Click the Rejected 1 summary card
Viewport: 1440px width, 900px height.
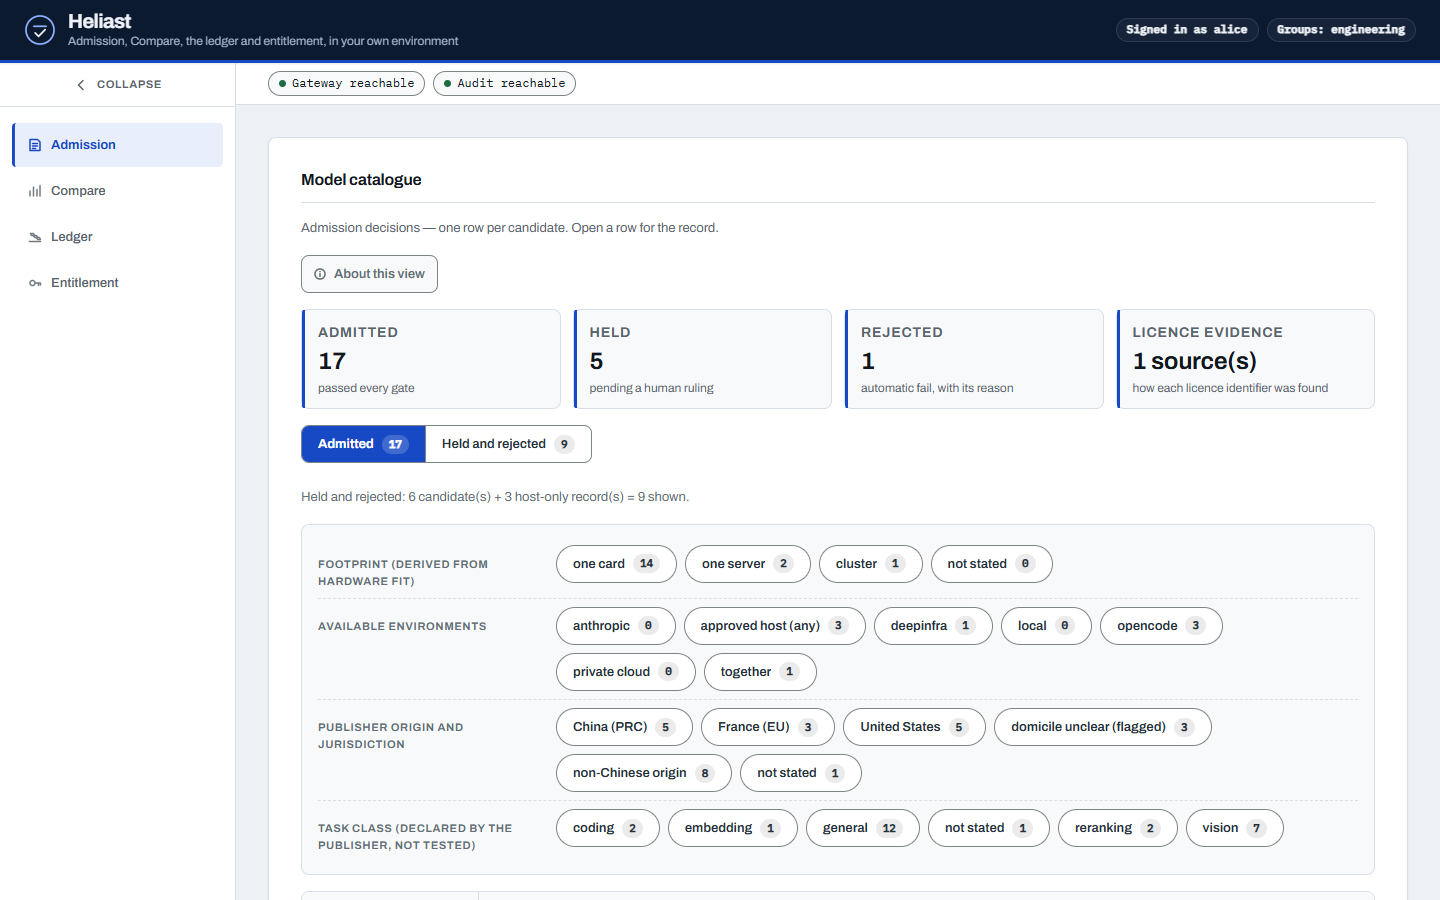click(974, 359)
